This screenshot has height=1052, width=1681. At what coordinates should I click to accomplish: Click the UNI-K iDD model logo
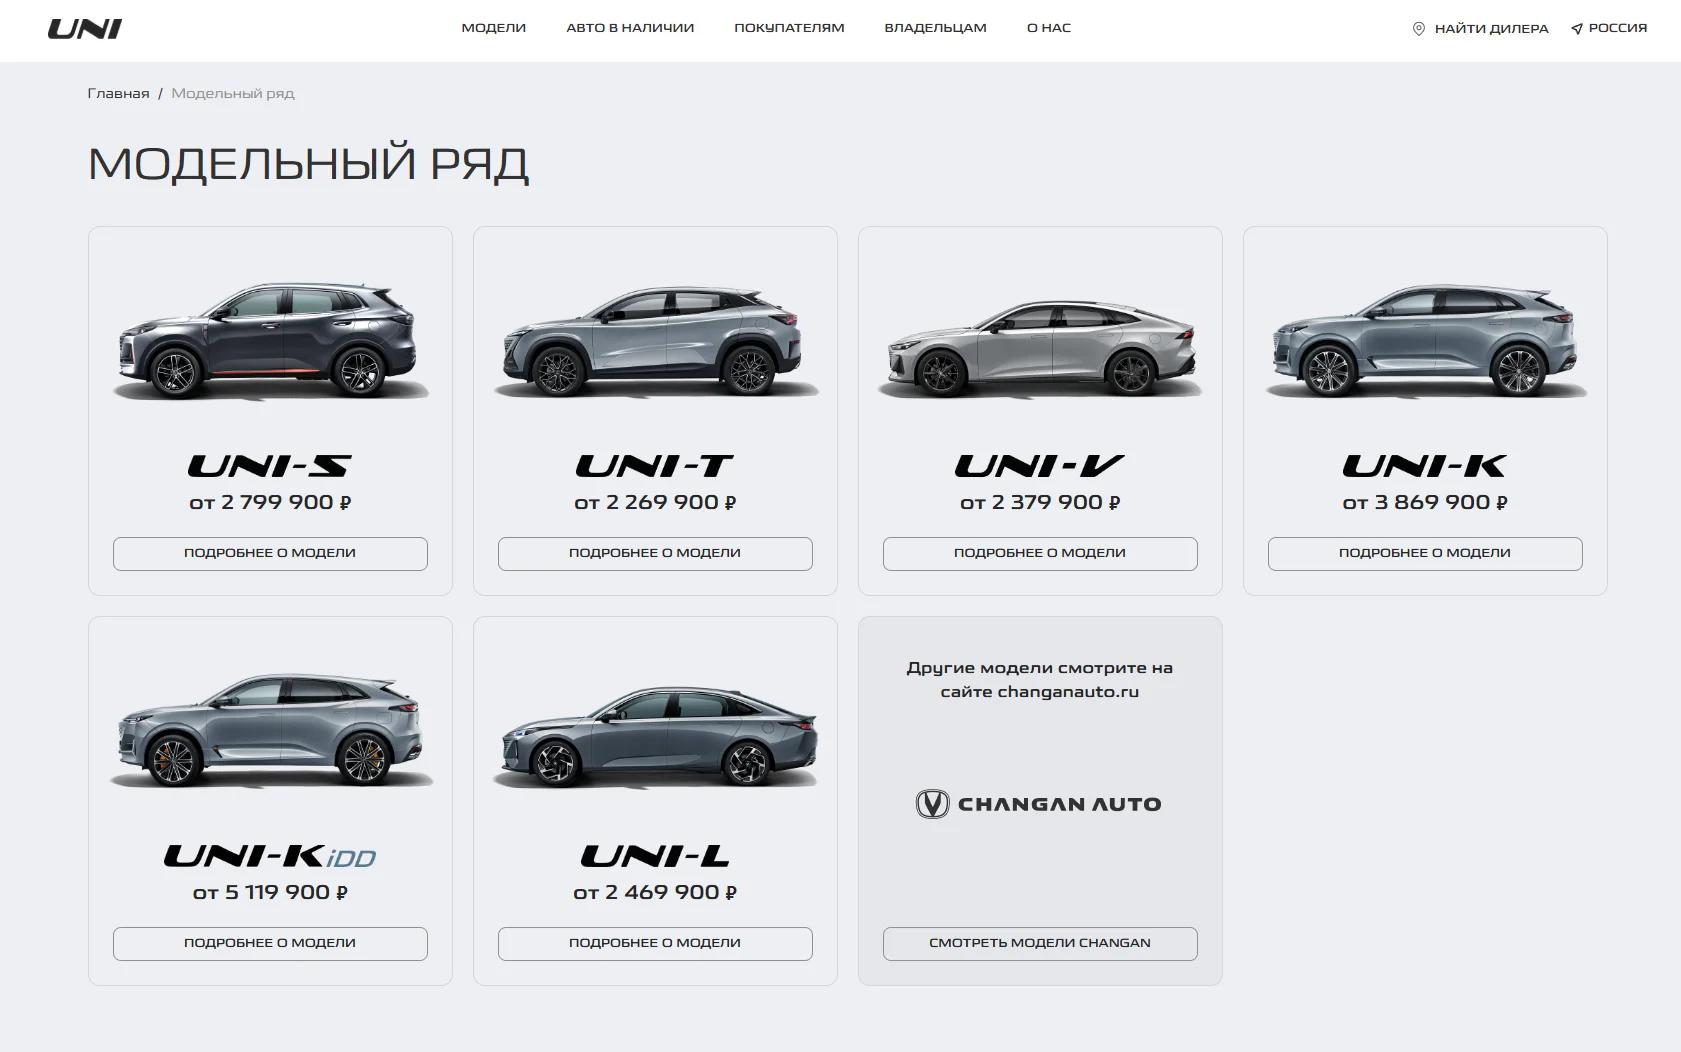click(270, 856)
